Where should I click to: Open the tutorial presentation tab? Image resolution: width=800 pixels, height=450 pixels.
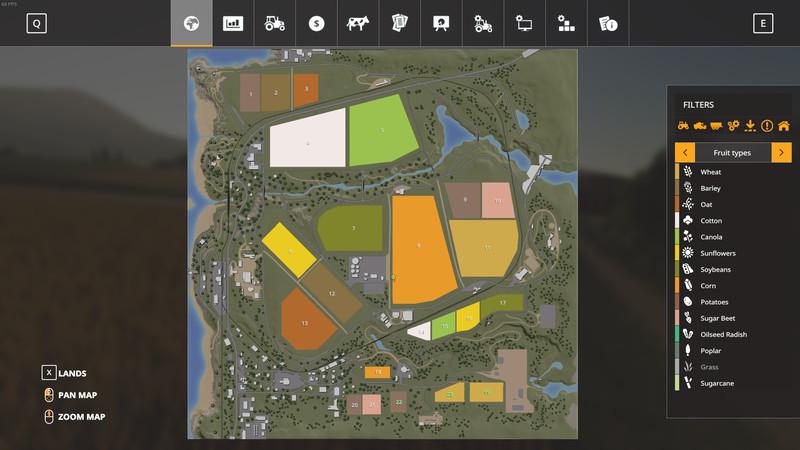coord(441,23)
